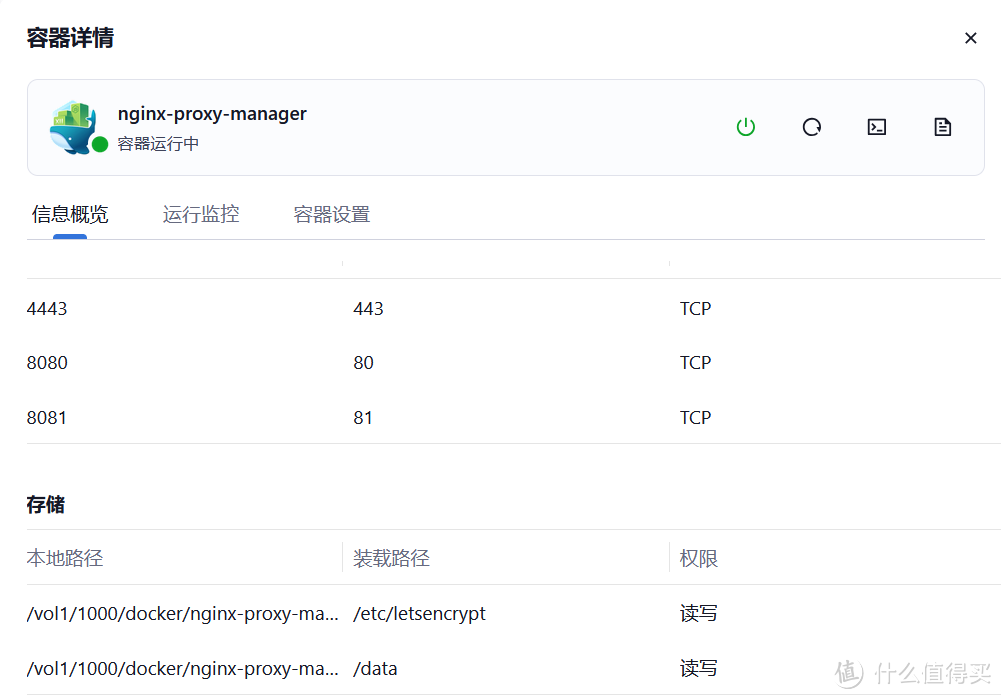This screenshot has width=1001, height=699.
Task: Select the local port 4443 row
Action: (x=47, y=309)
